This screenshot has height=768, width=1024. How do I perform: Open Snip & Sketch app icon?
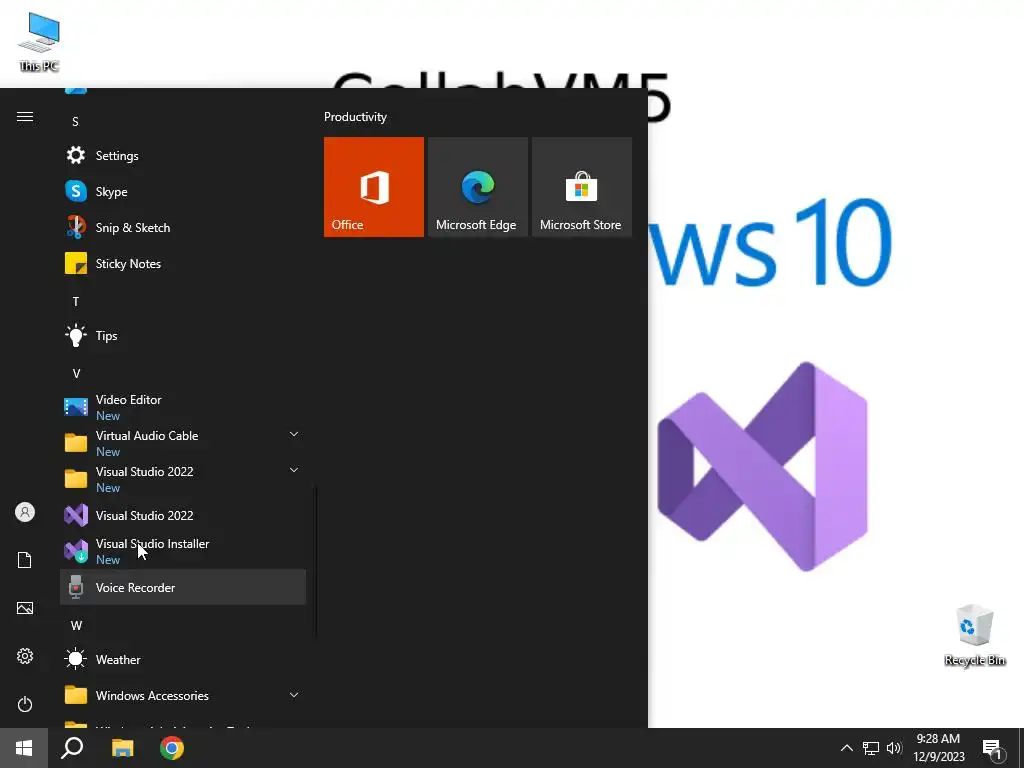[76, 227]
